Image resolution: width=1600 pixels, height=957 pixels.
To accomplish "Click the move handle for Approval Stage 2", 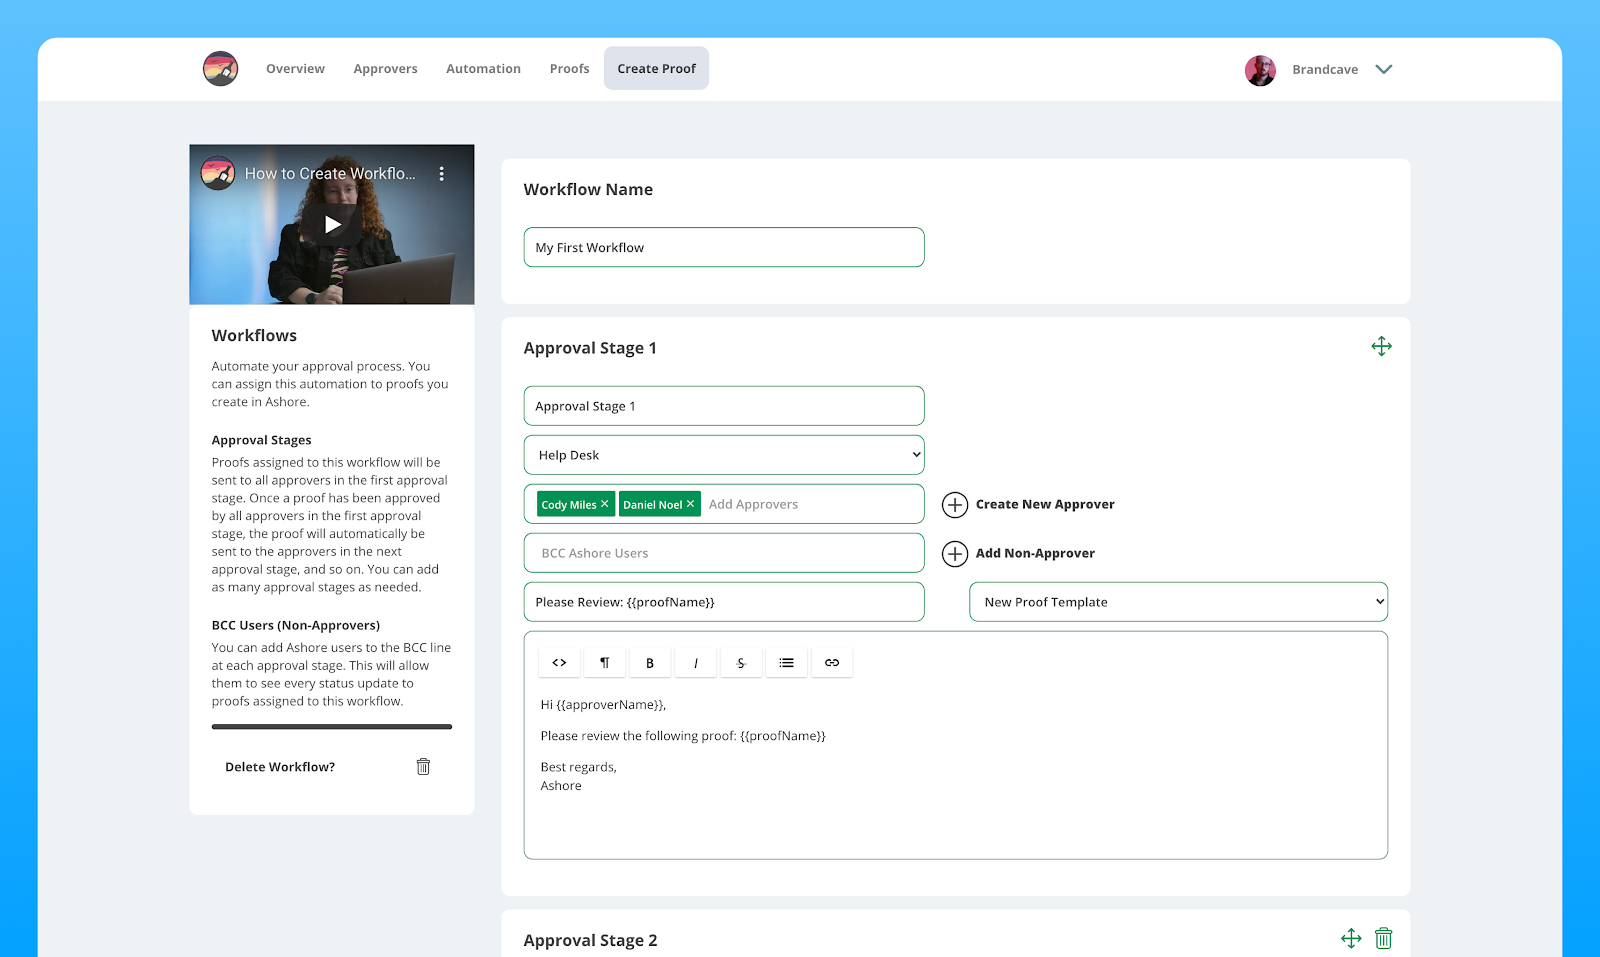I will (x=1351, y=938).
